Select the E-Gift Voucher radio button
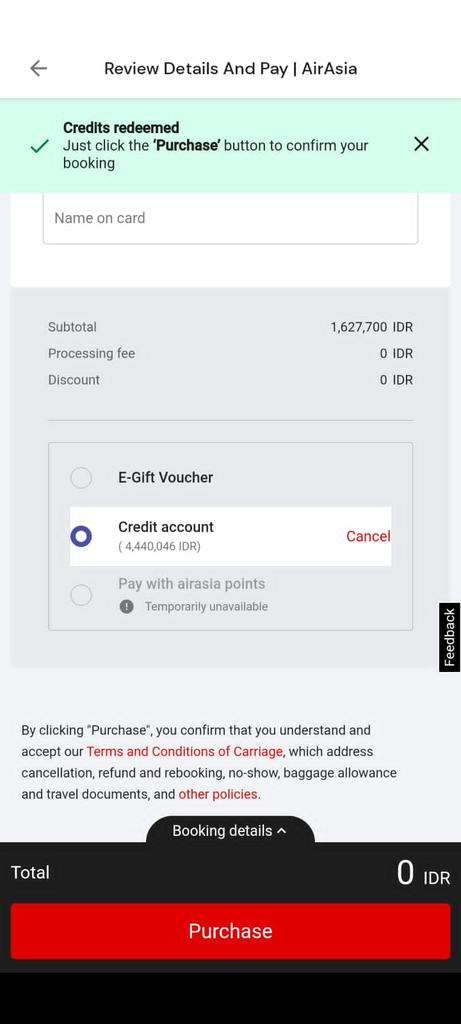 point(81,477)
